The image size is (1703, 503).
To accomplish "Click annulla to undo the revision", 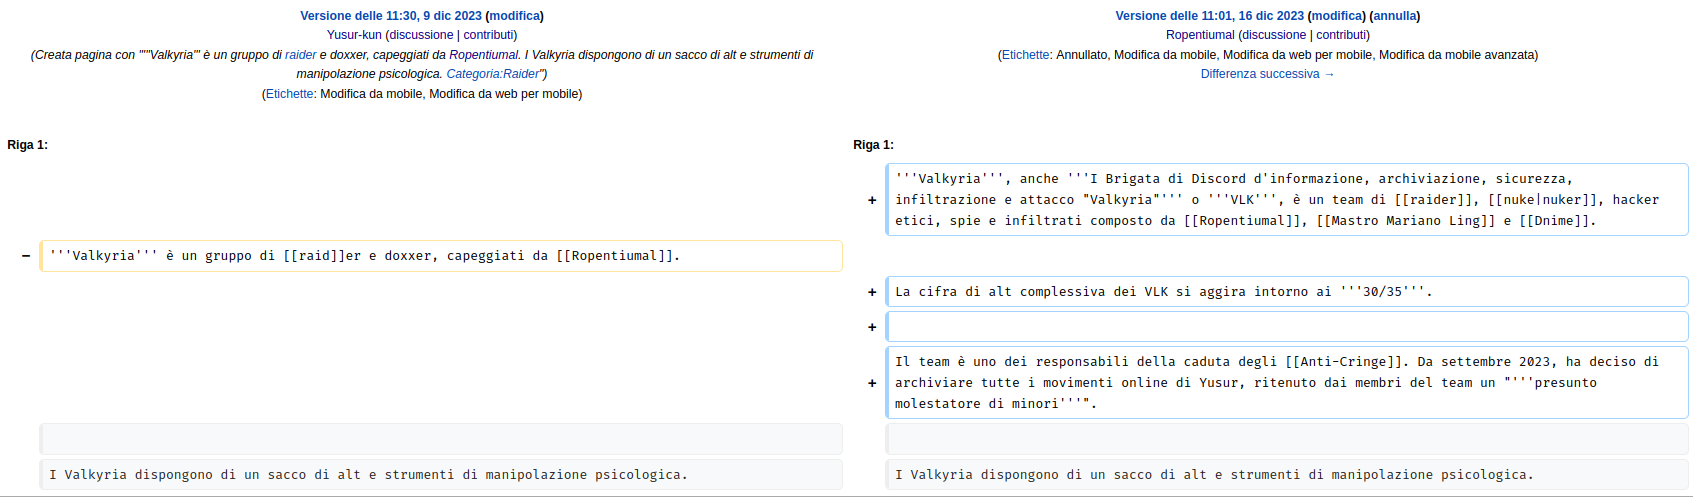I will [1395, 16].
